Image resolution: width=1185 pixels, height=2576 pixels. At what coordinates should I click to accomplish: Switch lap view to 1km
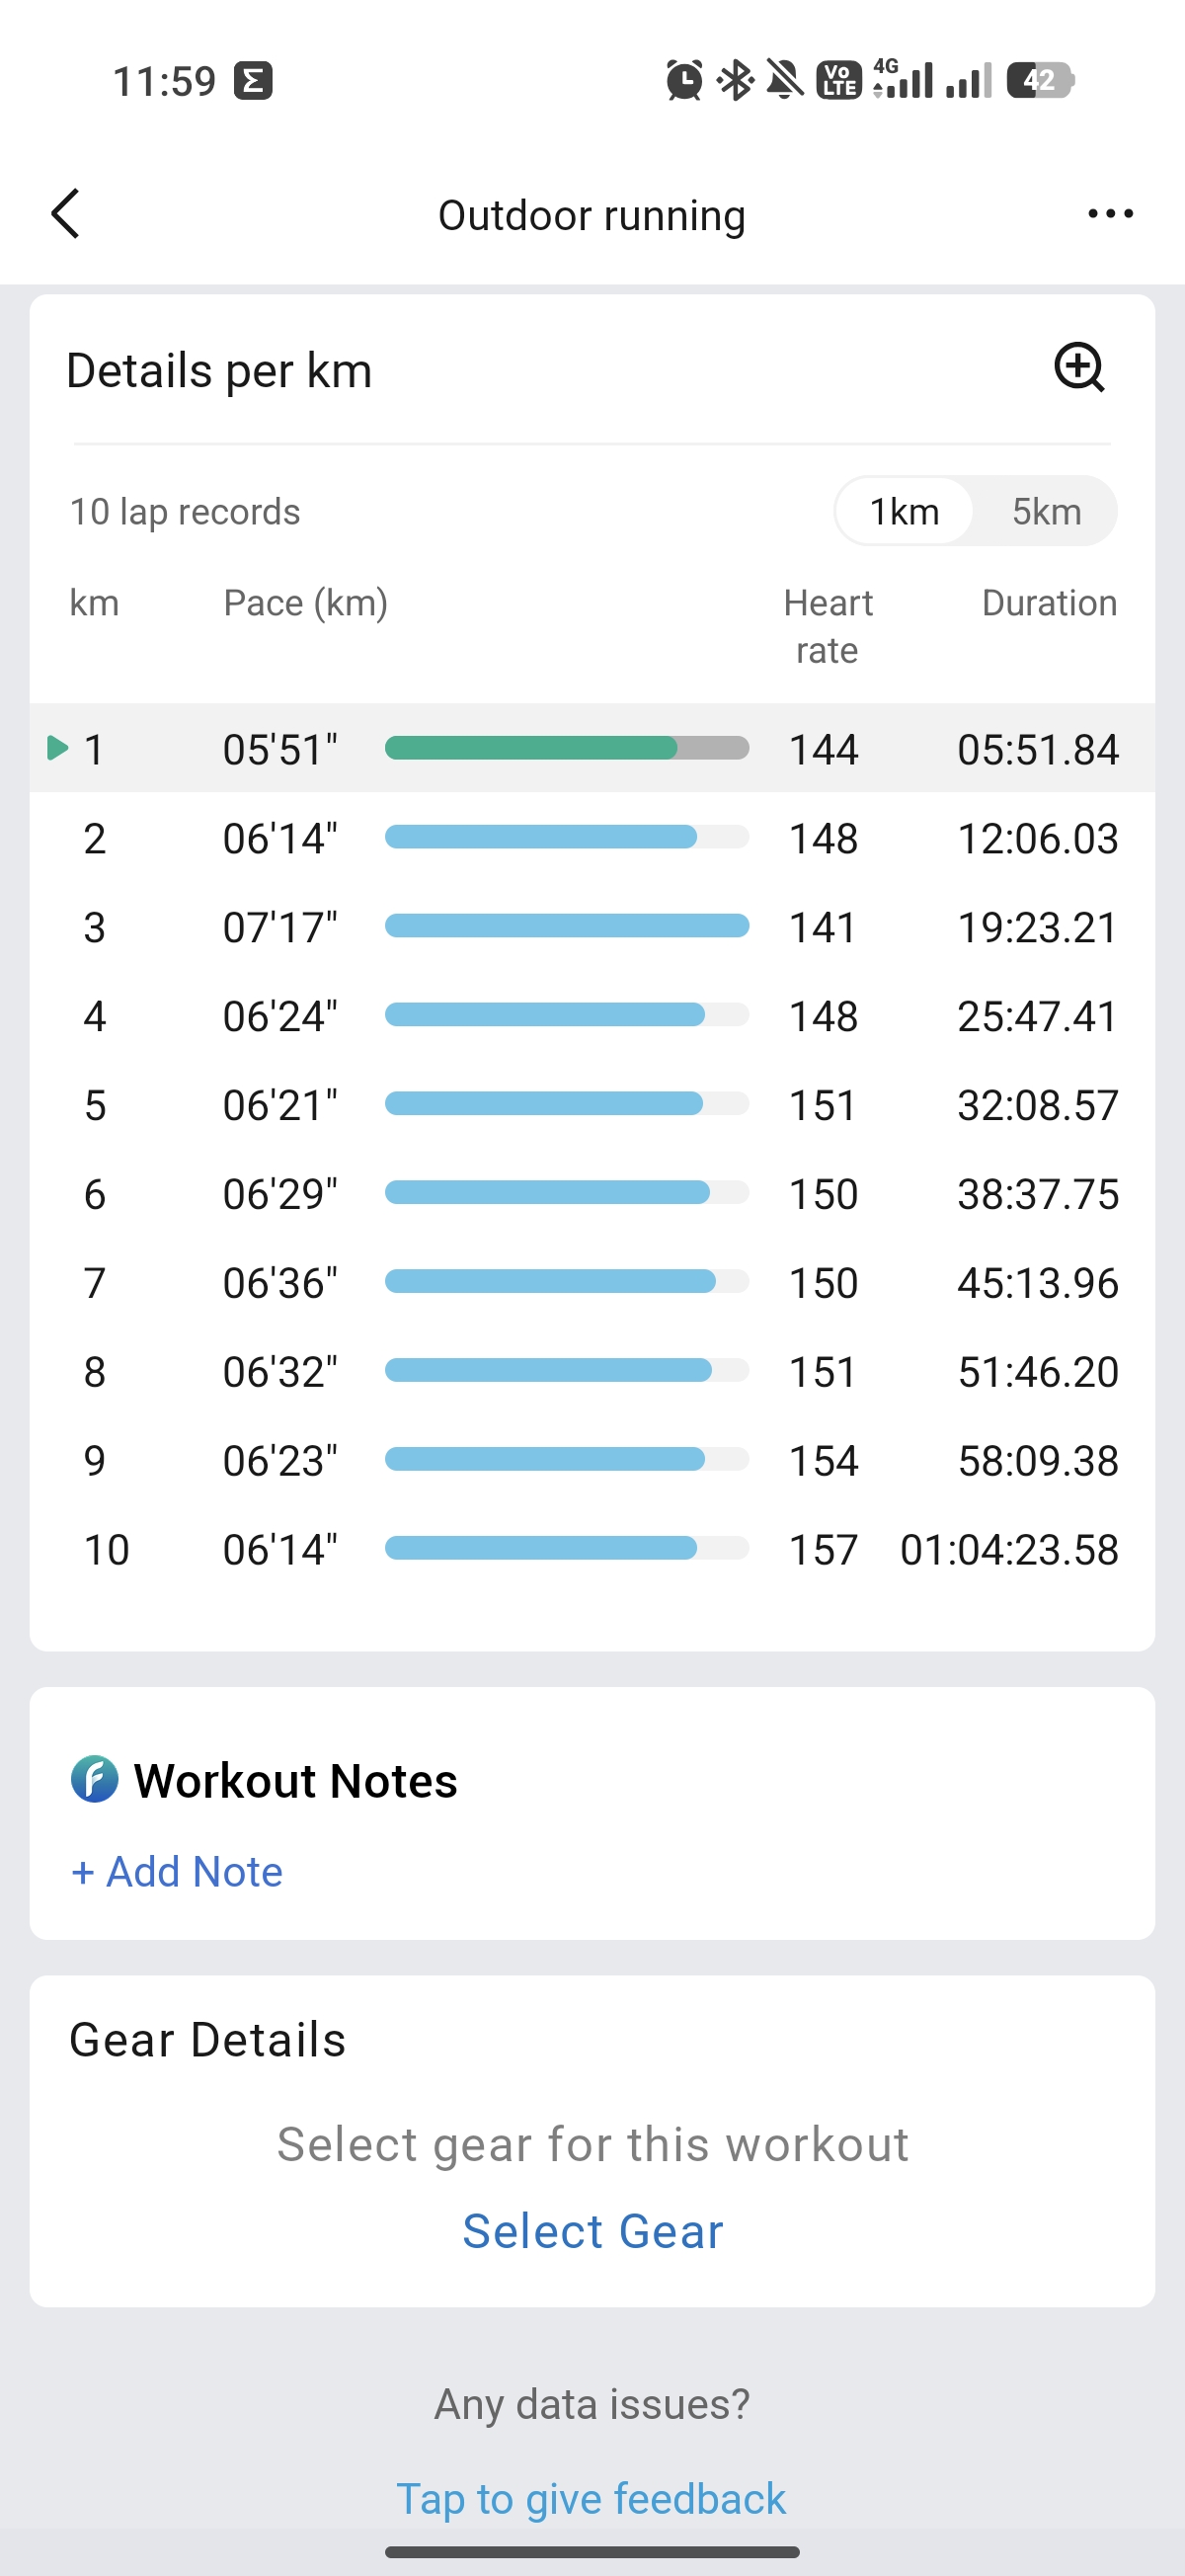(x=904, y=512)
